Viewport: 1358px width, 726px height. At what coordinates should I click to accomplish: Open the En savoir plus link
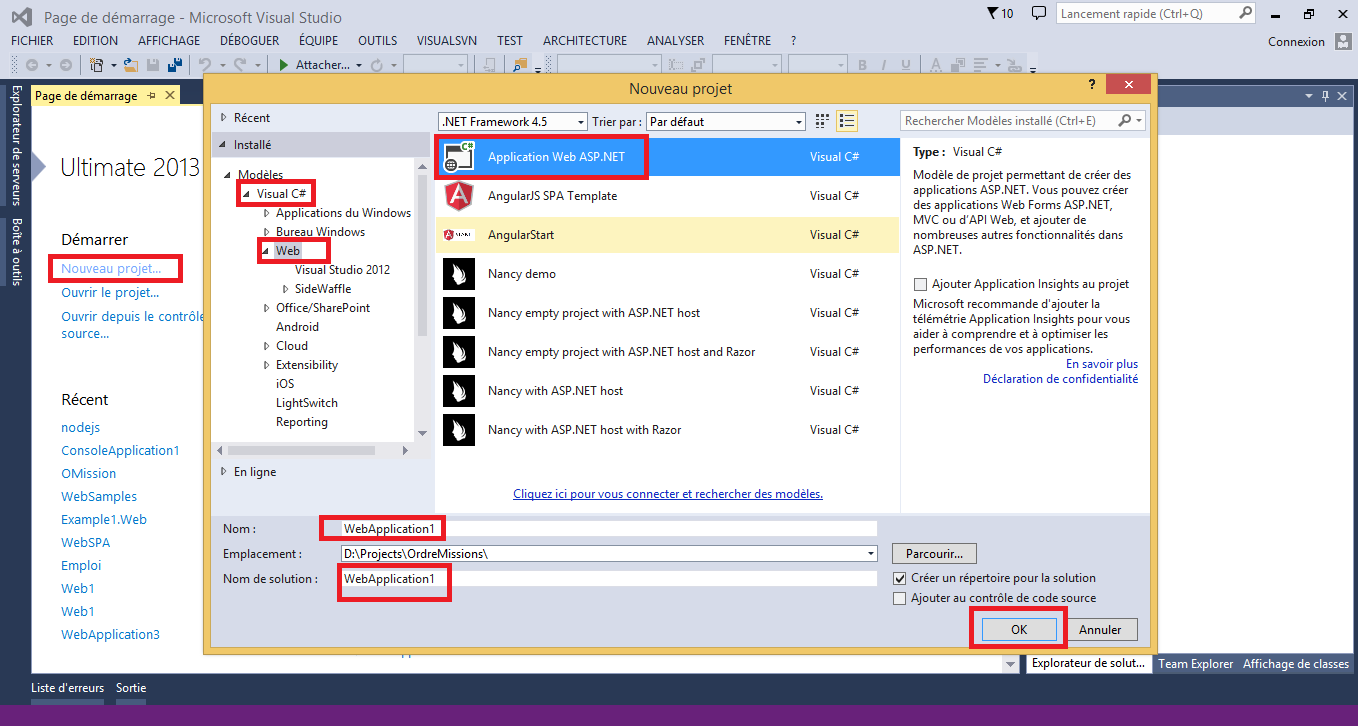[1102, 364]
